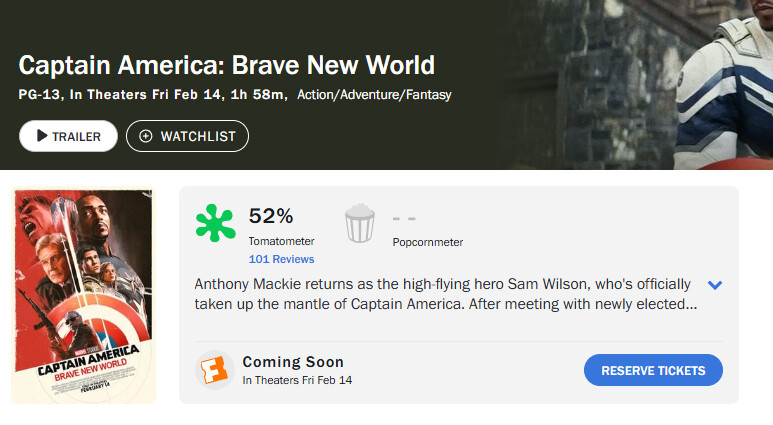Click the plus circle icon on Watchlist

(146, 136)
